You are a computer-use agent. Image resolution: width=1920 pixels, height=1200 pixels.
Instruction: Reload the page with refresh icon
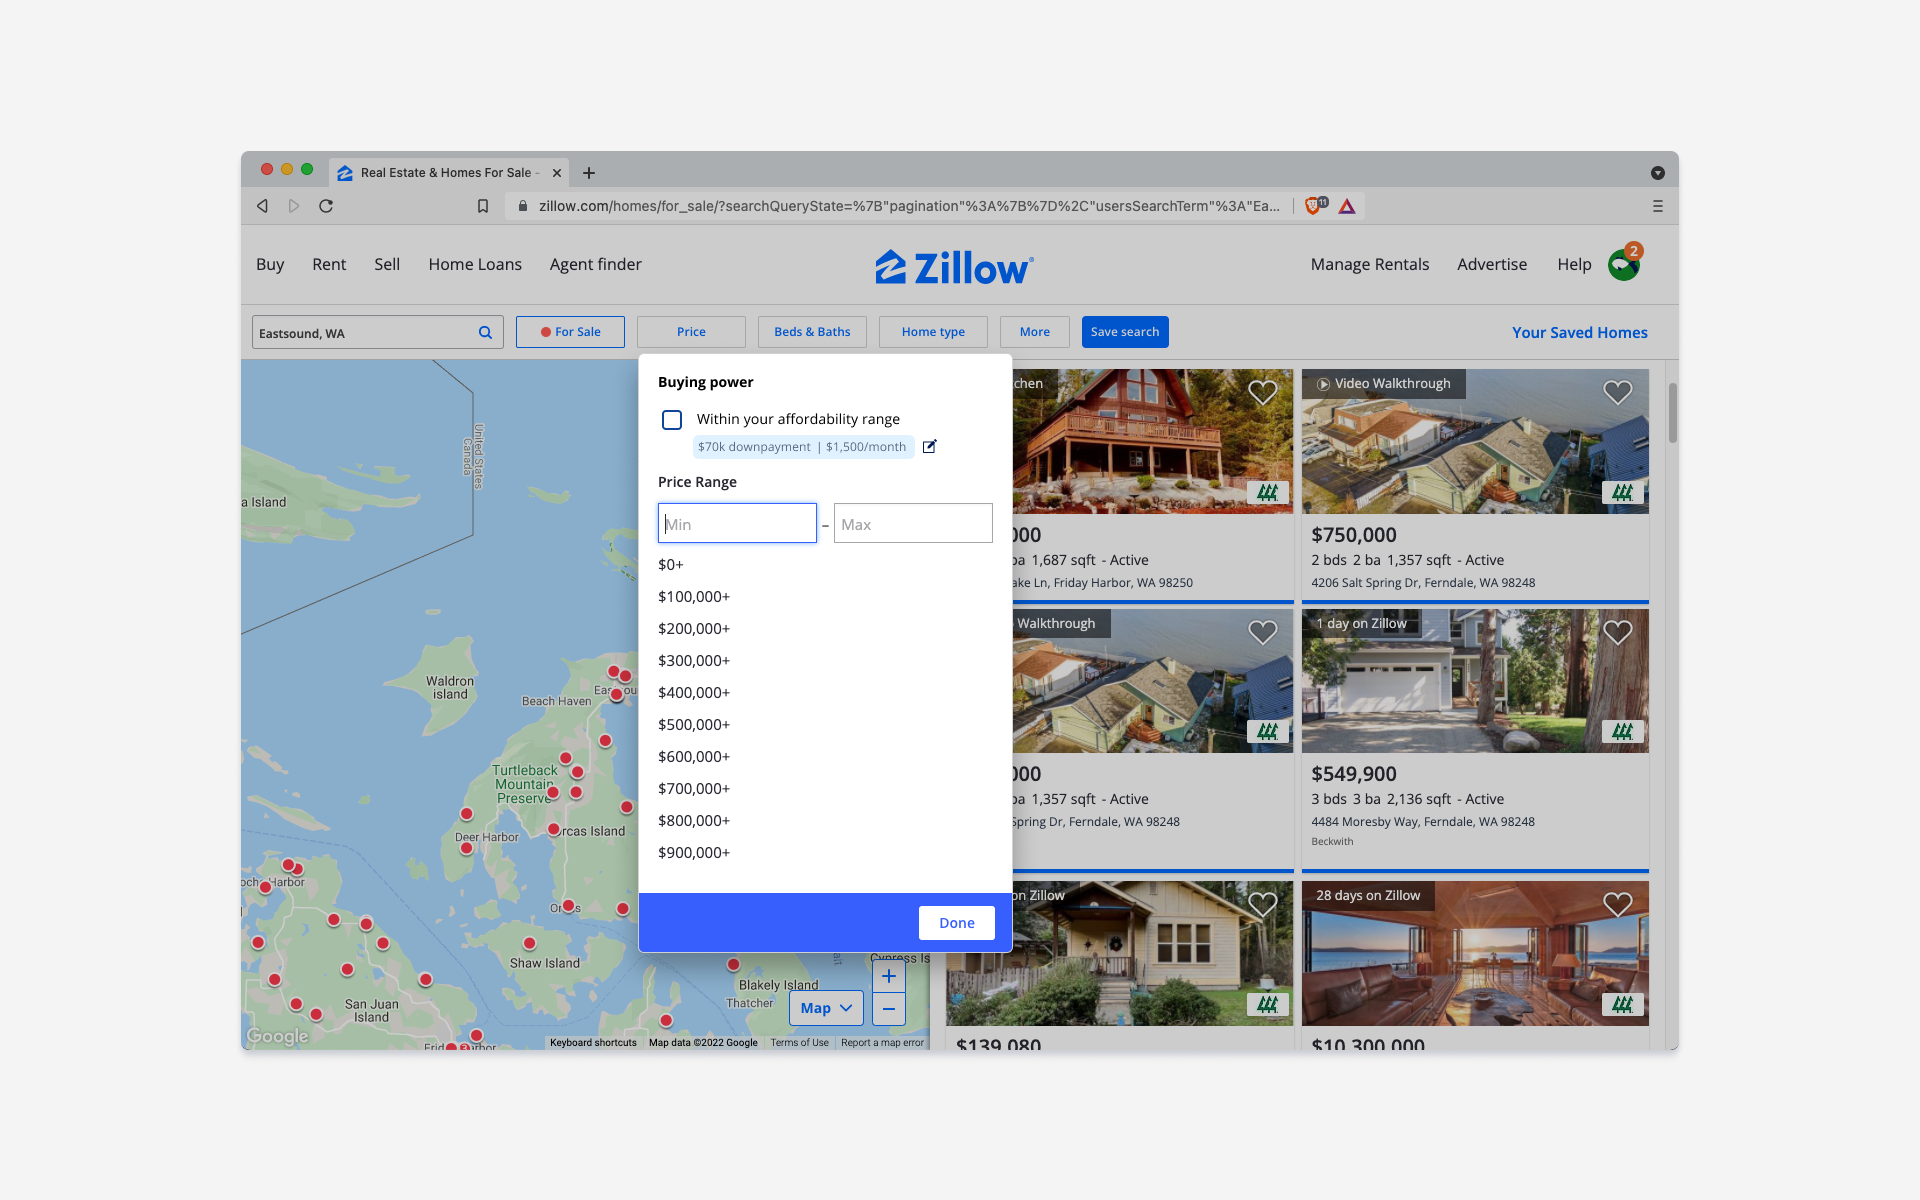pos(326,206)
